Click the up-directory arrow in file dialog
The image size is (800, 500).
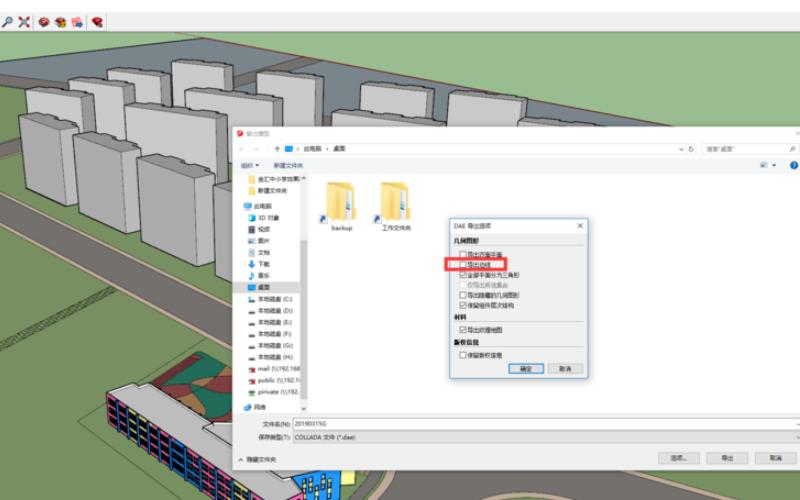277,148
